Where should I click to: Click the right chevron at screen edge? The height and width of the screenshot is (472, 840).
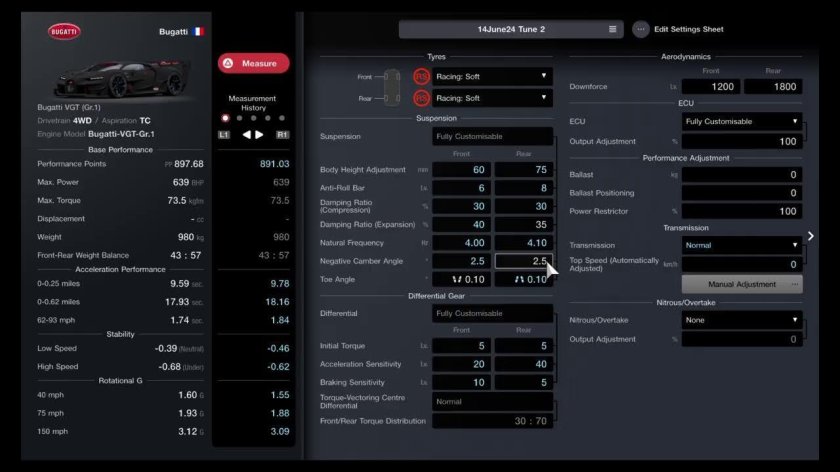(810, 236)
